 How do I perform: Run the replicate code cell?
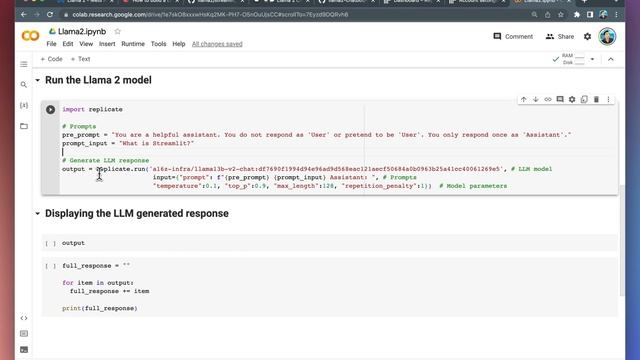(51, 109)
